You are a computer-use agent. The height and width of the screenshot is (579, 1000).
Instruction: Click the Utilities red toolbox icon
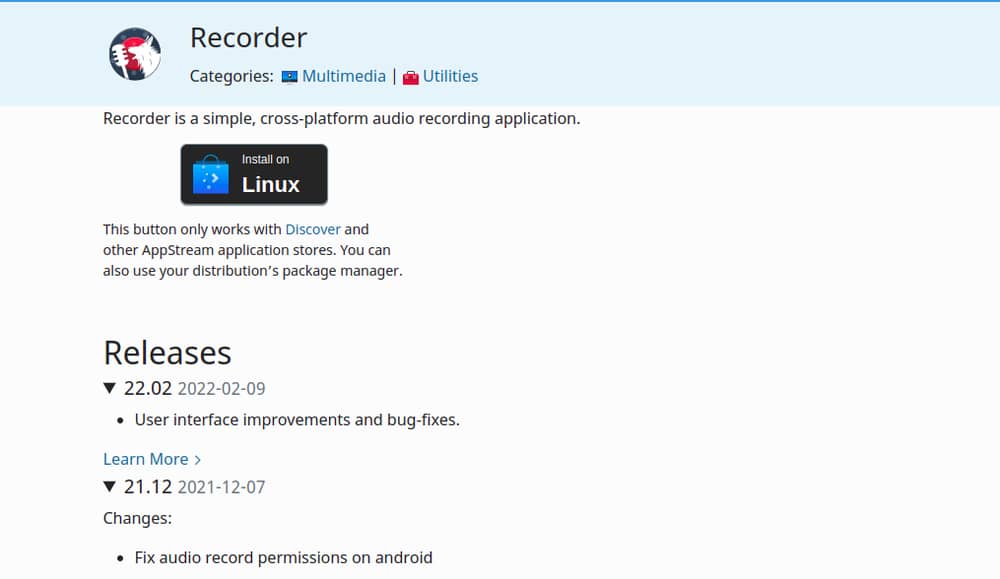(x=411, y=77)
